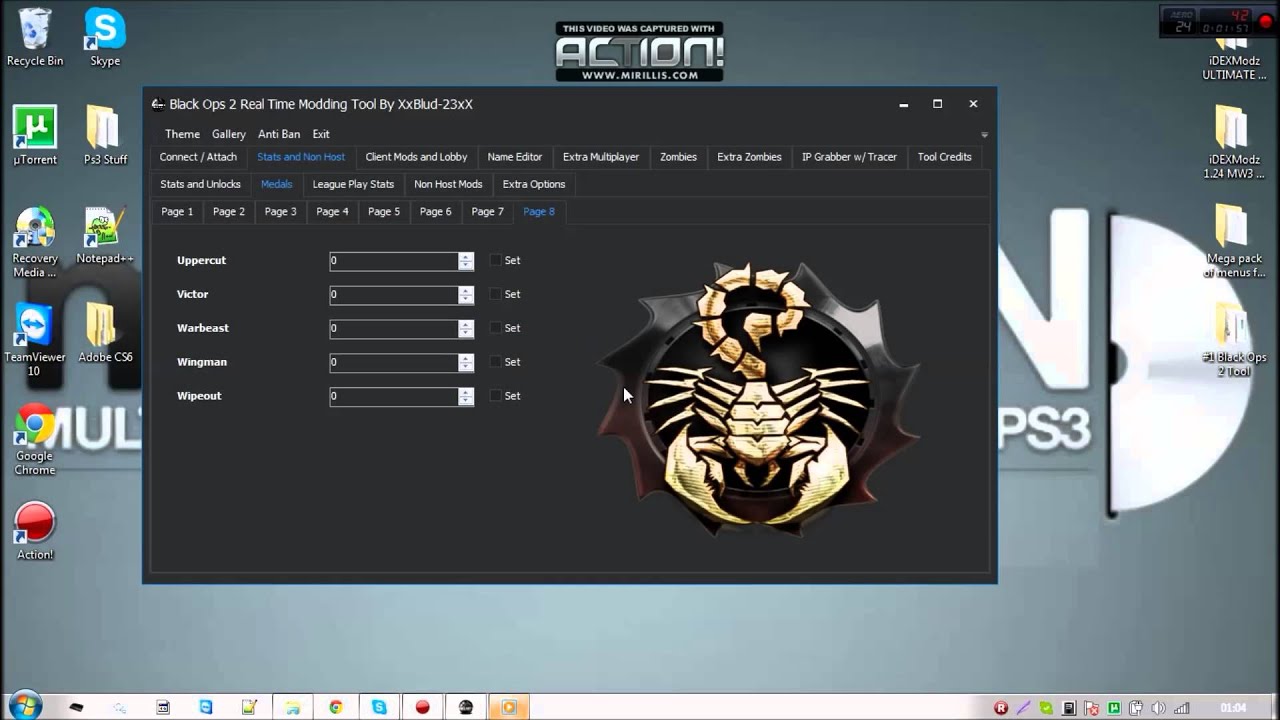Check the Set box for Wipeout
1280x720 pixels.
(x=495, y=396)
